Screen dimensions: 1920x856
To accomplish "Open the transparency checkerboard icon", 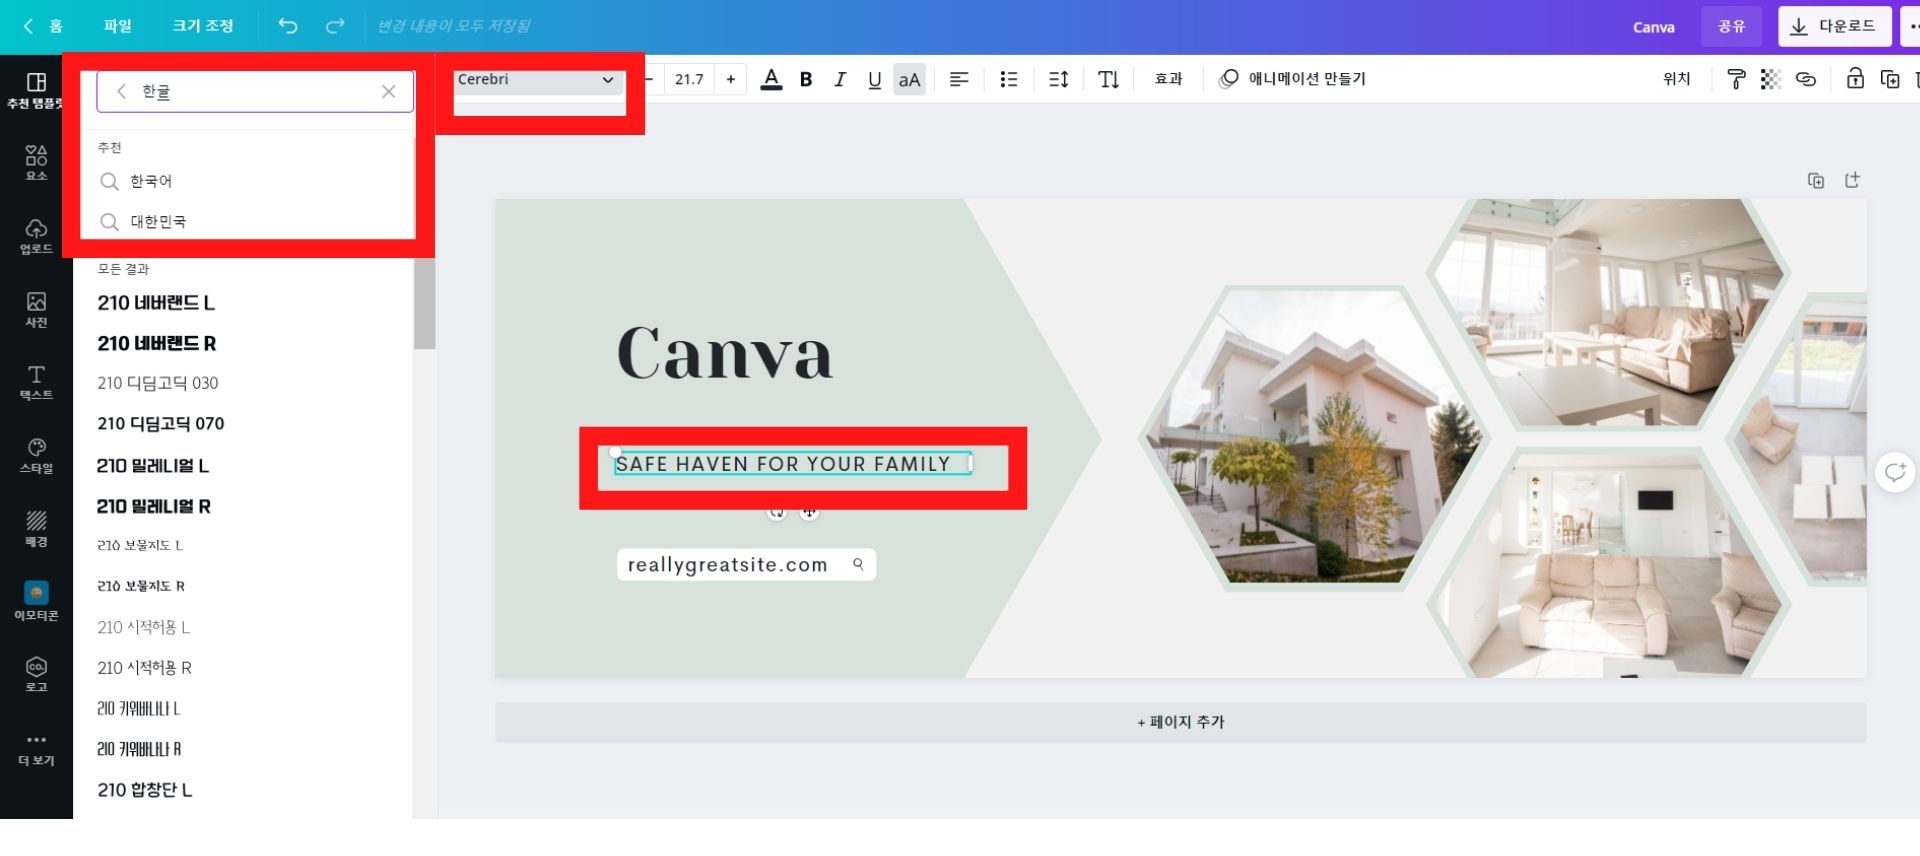I will click(1770, 79).
